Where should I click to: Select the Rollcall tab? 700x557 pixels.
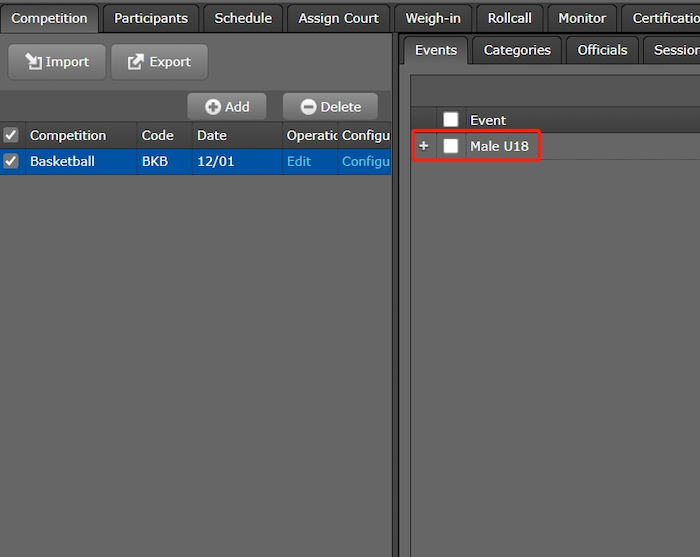509,18
